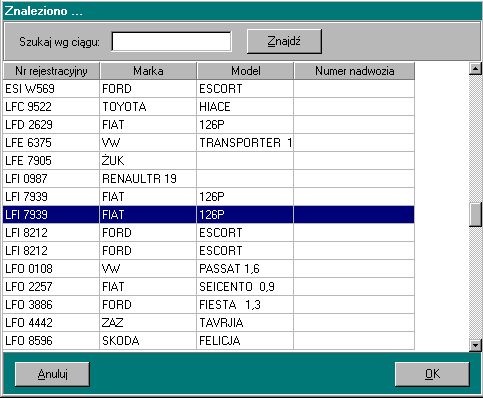Select registration LFC 9522

click(x=51, y=107)
